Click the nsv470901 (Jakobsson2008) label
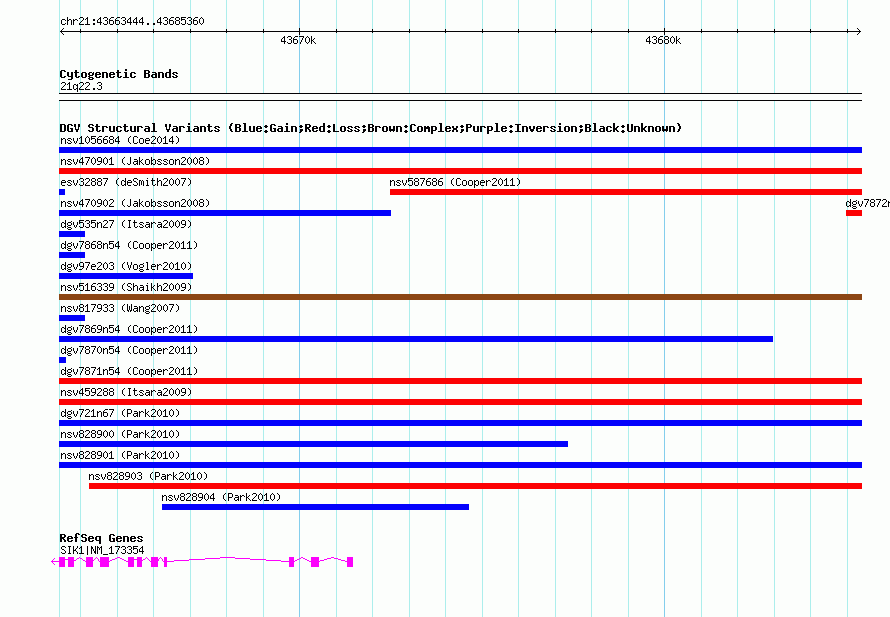Image resolution: width=890 pixels, height=617 pixels. click(135, 161)
